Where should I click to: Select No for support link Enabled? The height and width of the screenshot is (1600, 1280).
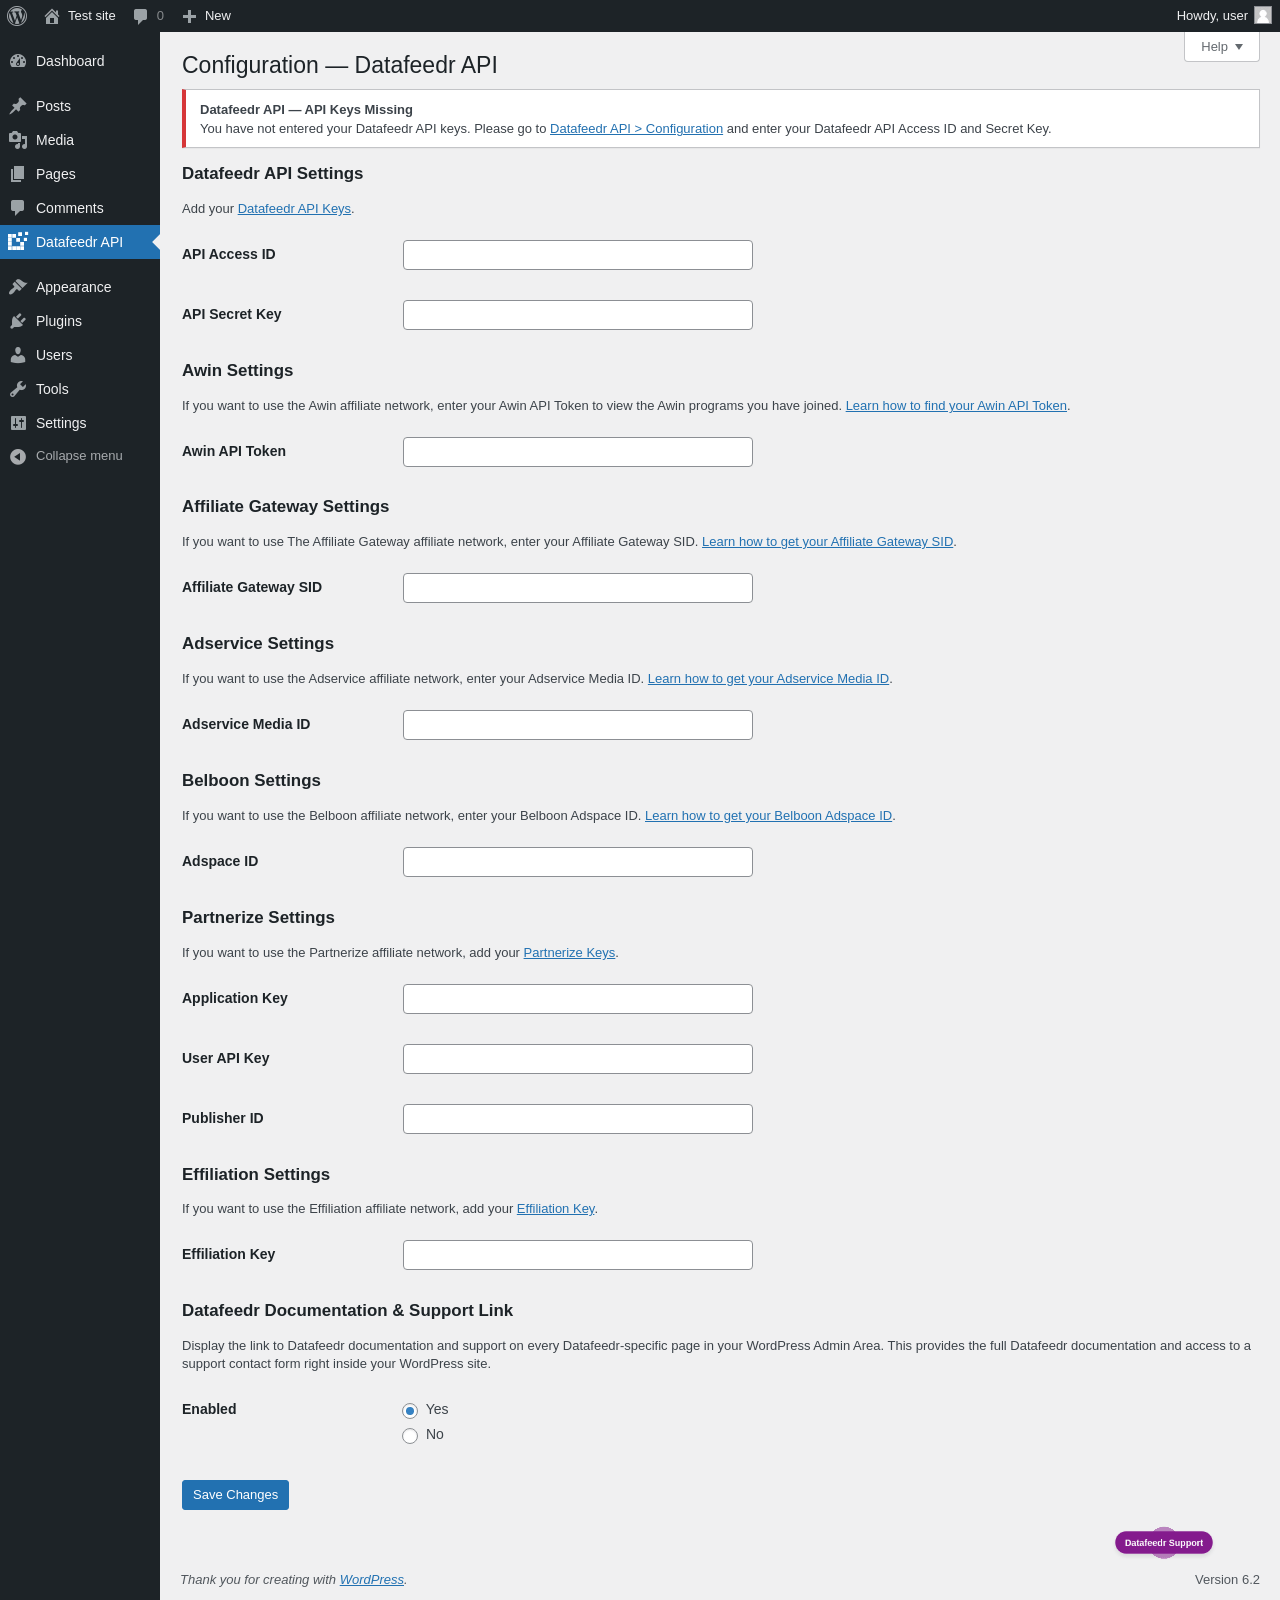410,1436
